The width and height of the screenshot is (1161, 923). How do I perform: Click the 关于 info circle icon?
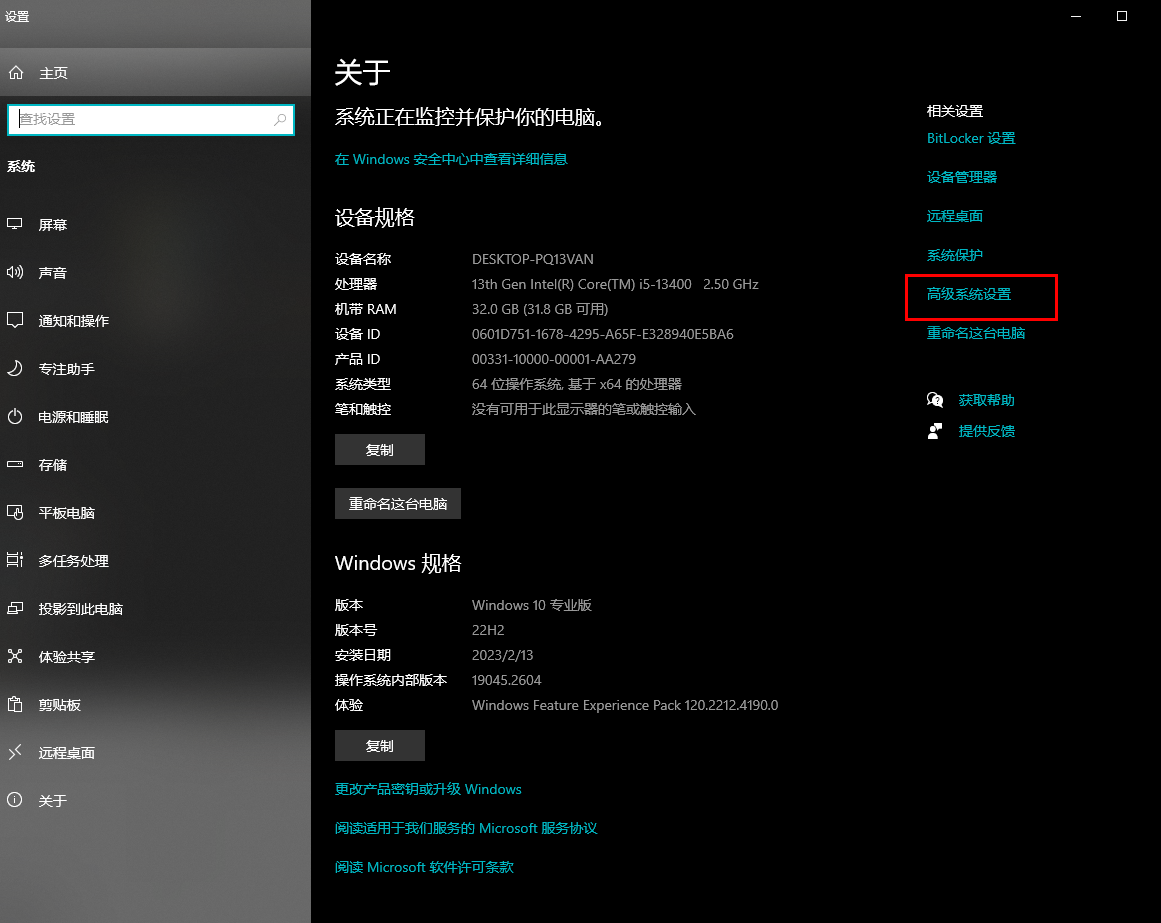[x=15, y=799]
